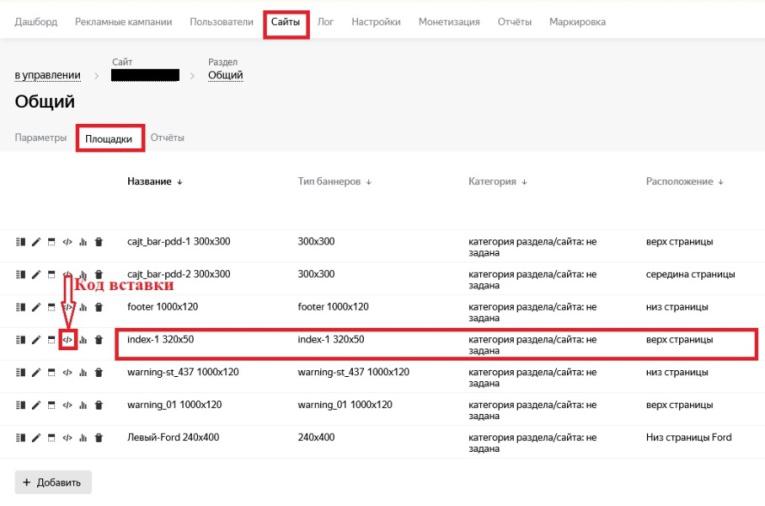Sort table by Расположение column
765x506 pixels.
click(684, 182)
